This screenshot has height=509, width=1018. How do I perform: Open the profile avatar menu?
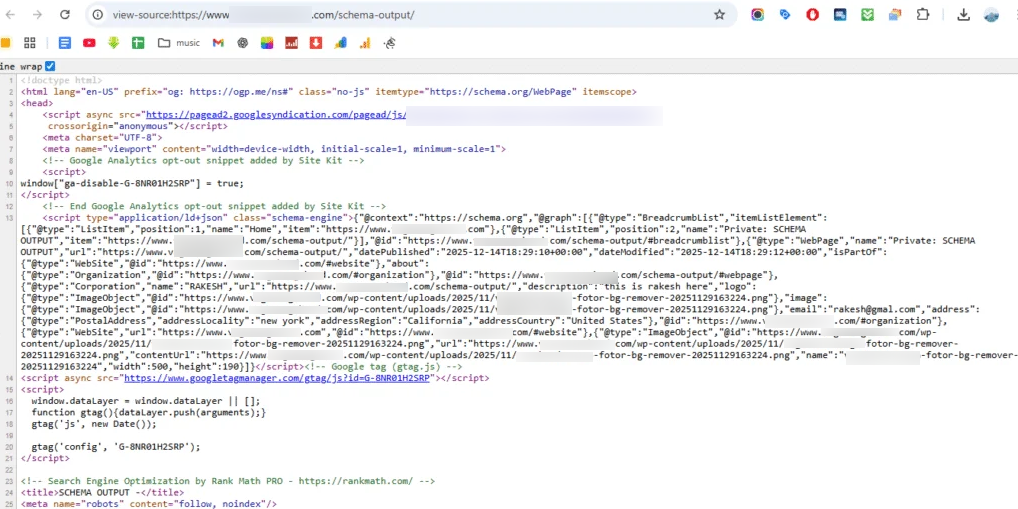pos(991,14)
